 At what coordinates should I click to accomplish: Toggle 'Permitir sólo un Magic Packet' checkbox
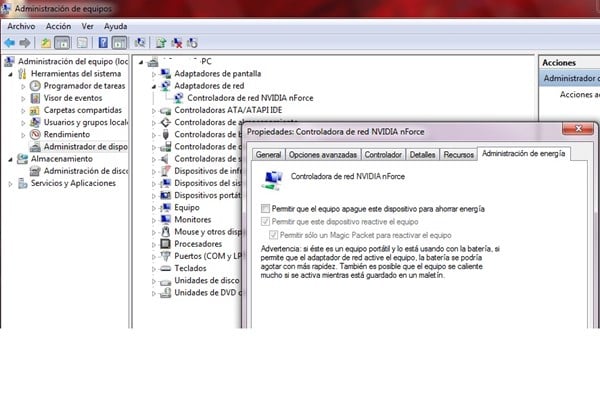coord(273,235)
